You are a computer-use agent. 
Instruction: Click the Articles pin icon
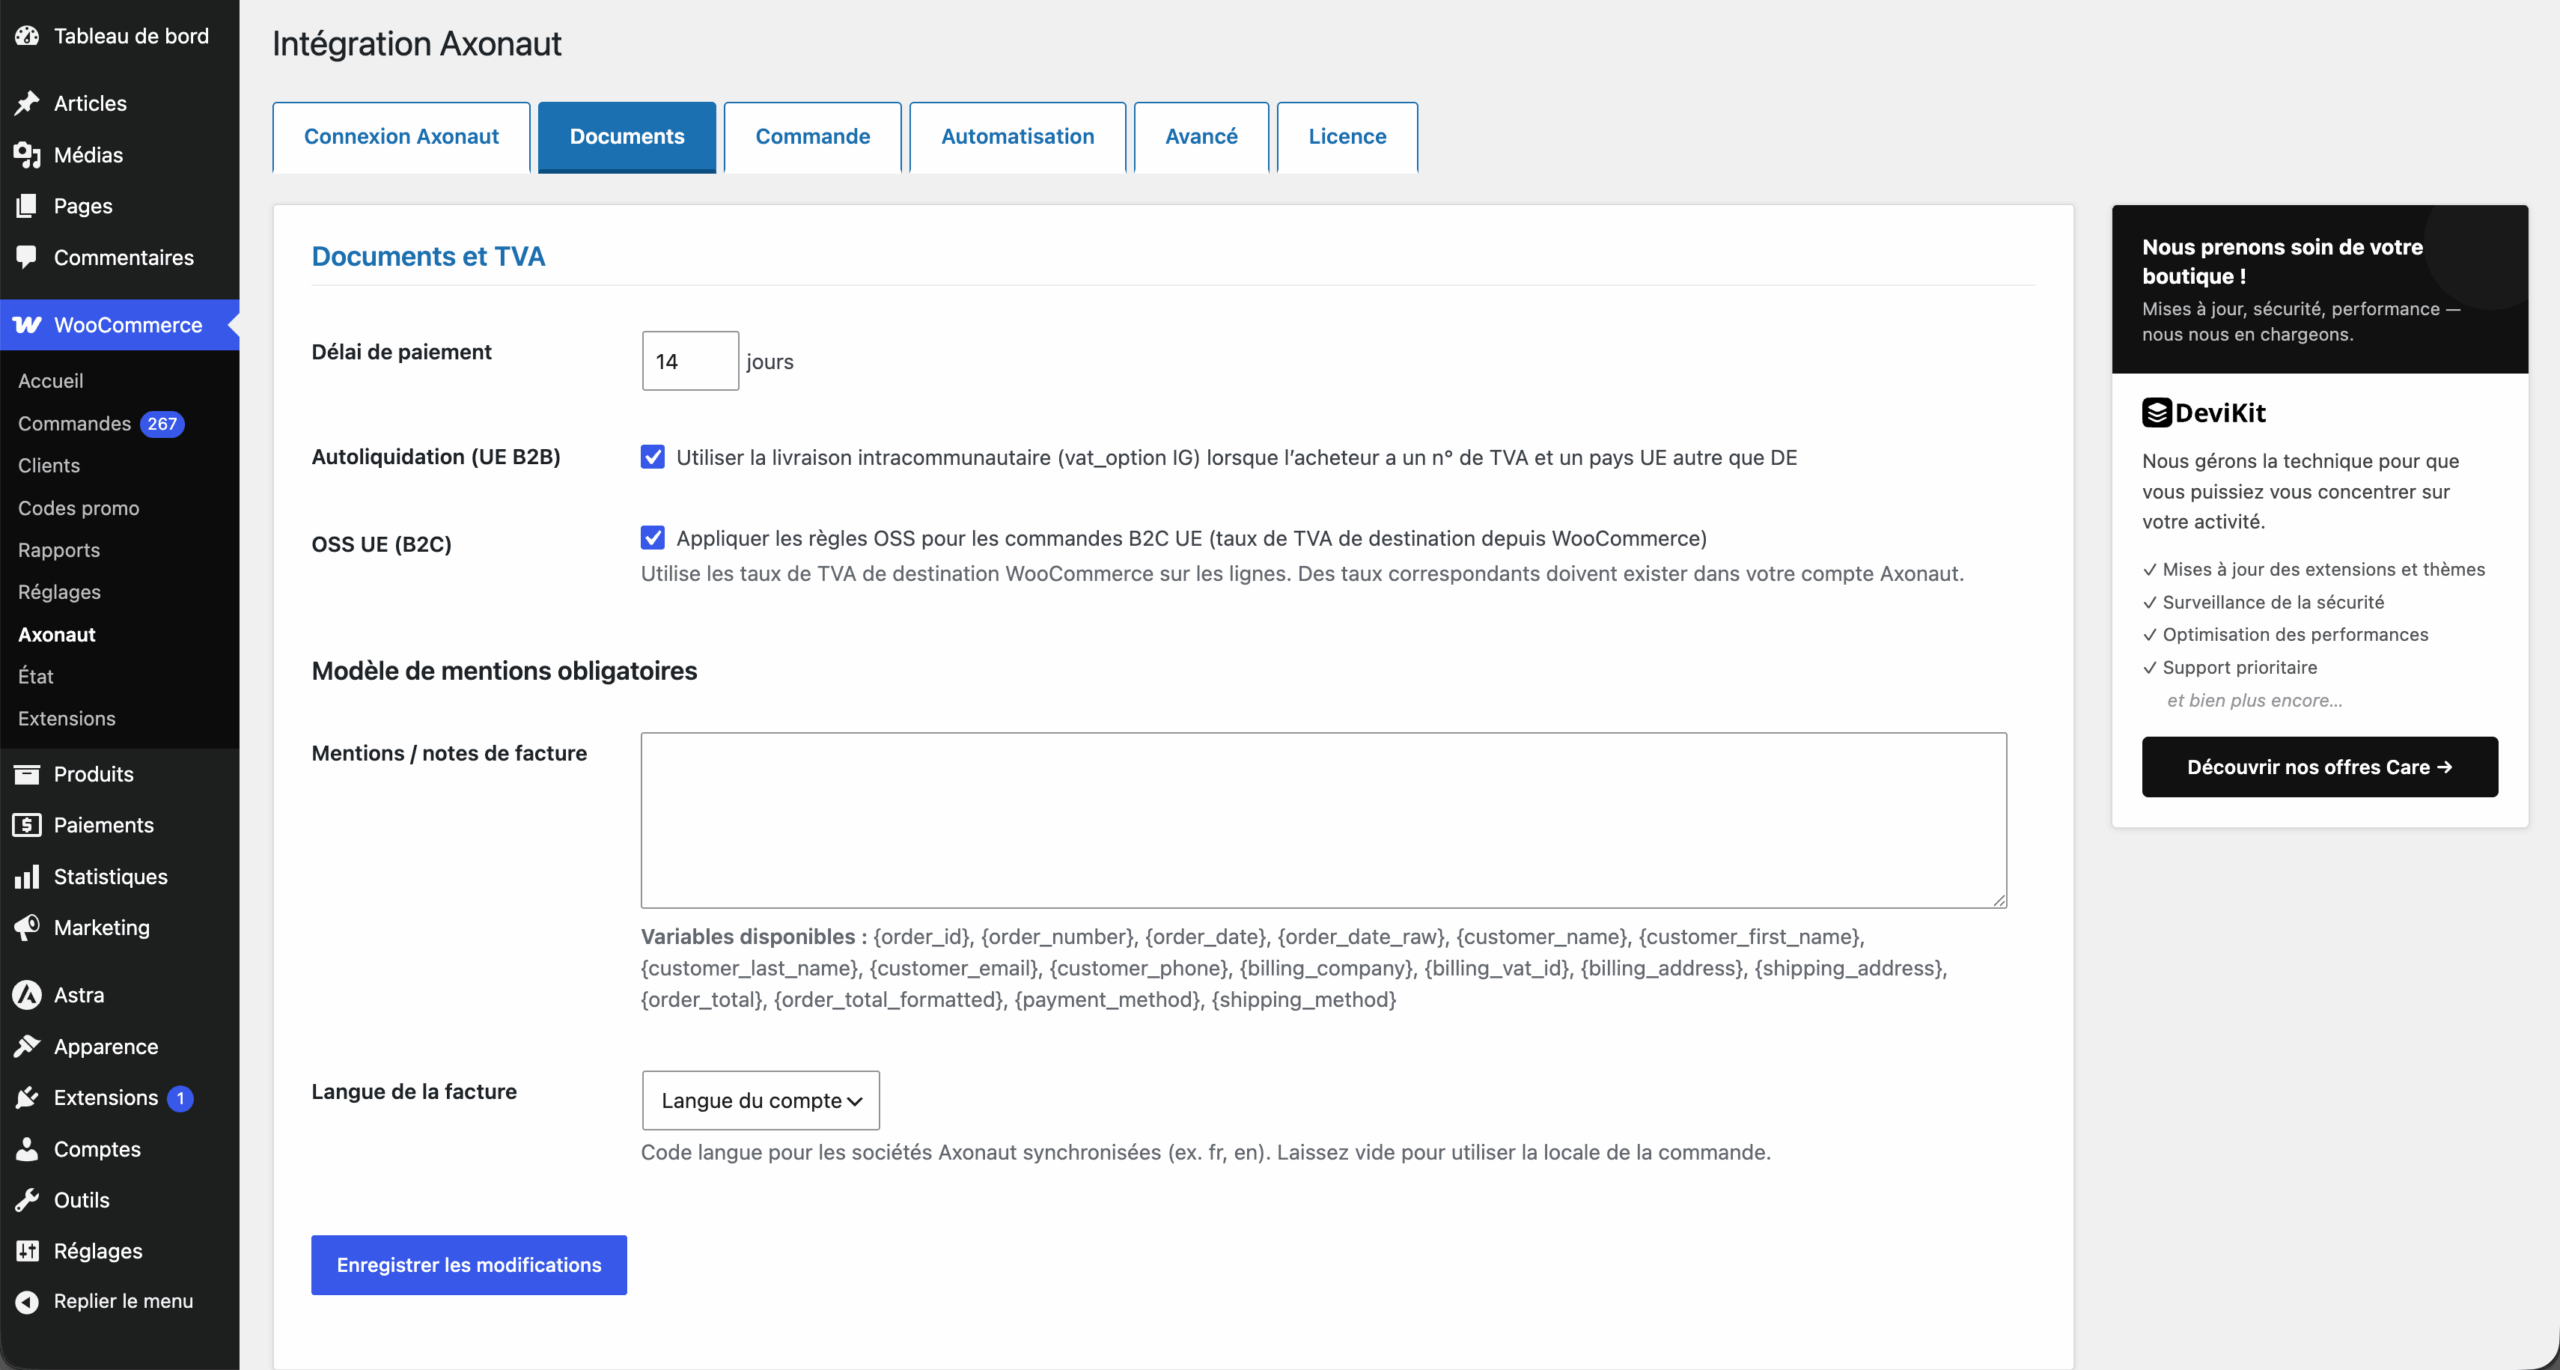[27, 103]
